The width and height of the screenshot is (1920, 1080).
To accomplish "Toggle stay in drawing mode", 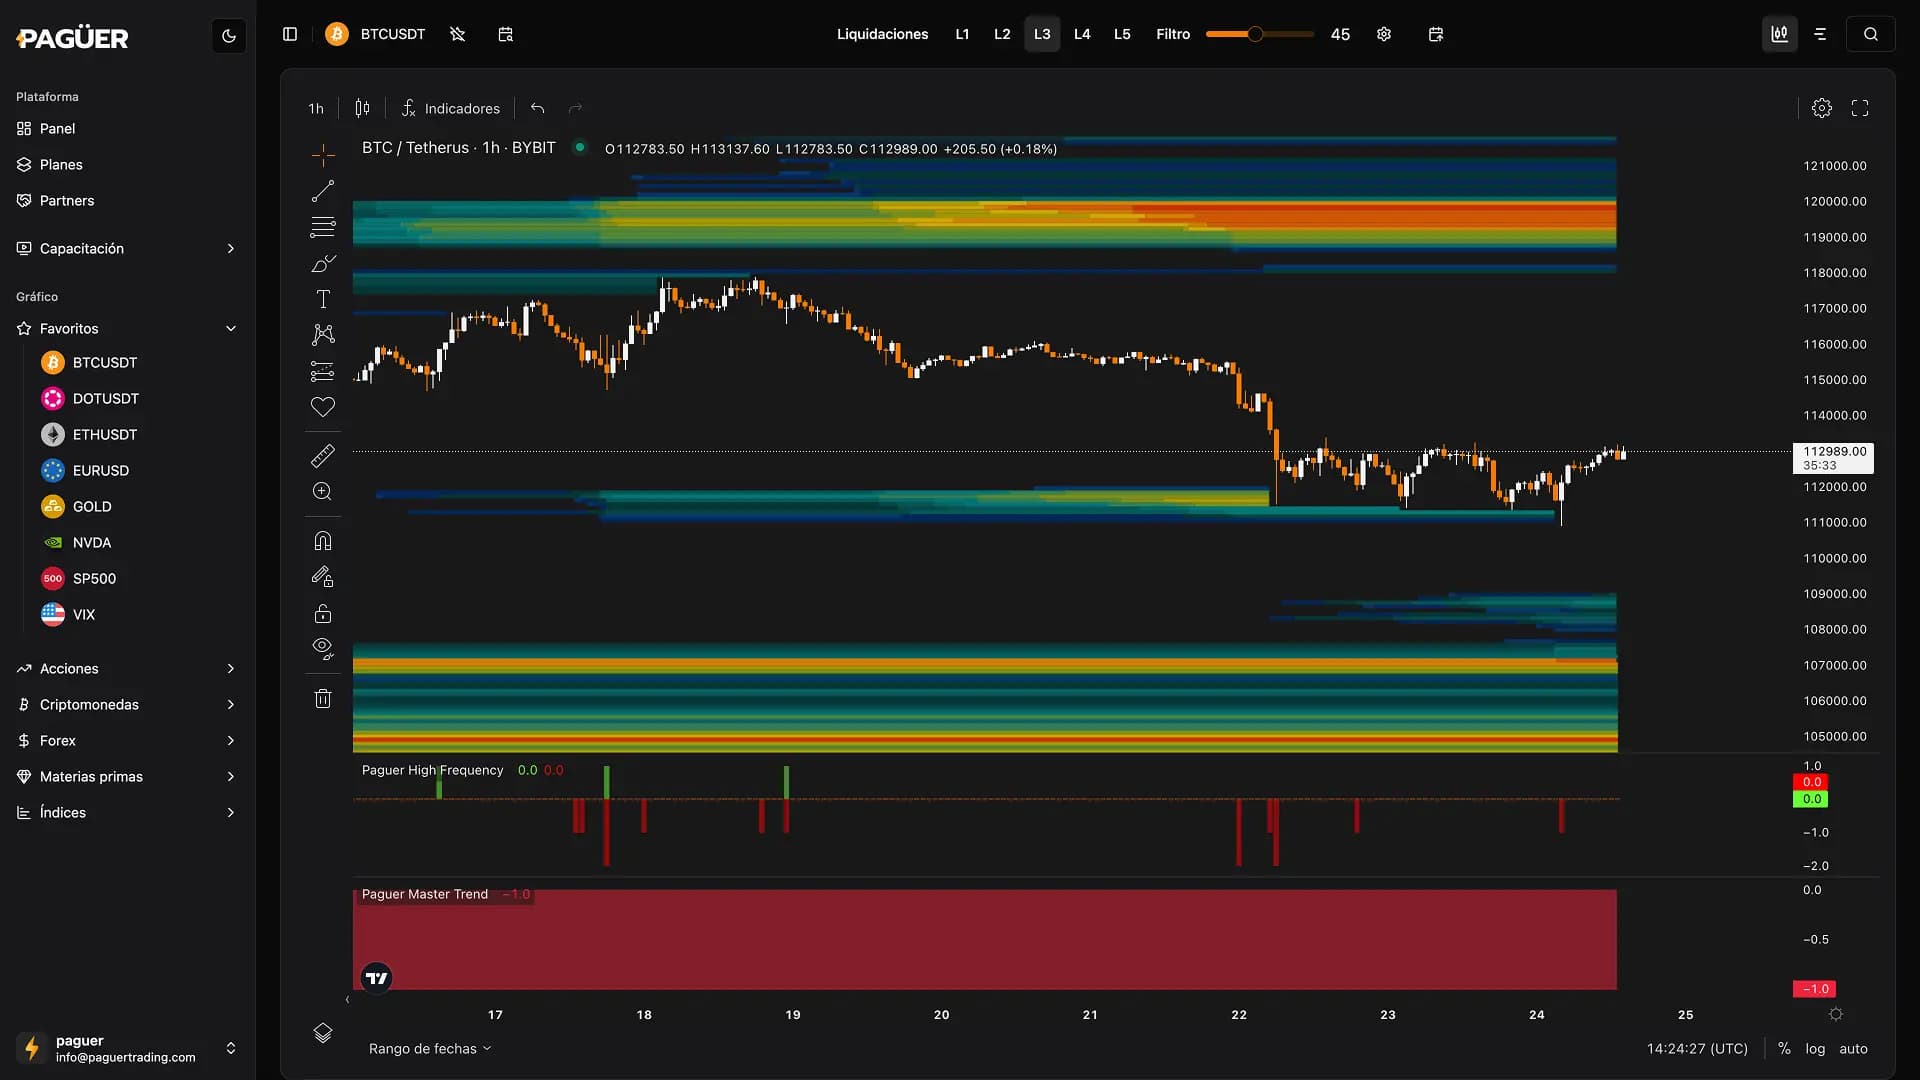I will click(323, 577).
